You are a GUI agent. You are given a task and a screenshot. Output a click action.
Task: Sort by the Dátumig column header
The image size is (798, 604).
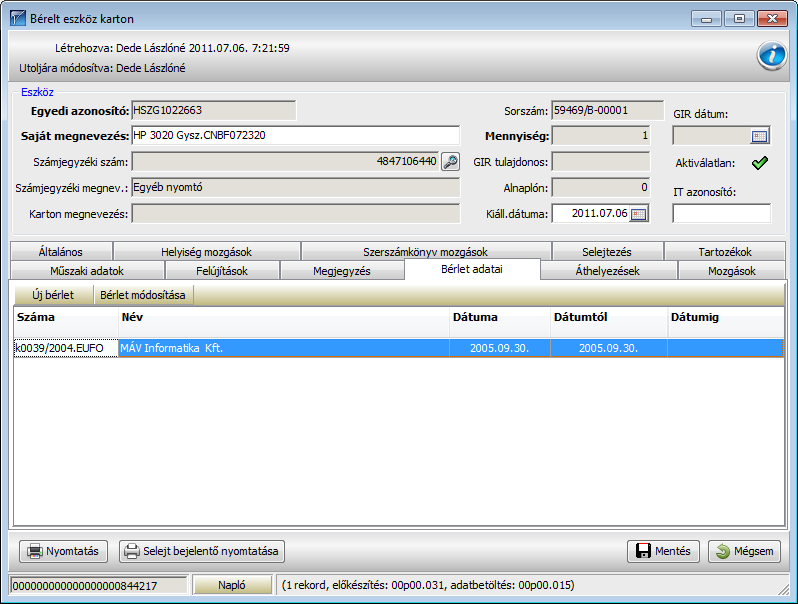pos(726,322)
